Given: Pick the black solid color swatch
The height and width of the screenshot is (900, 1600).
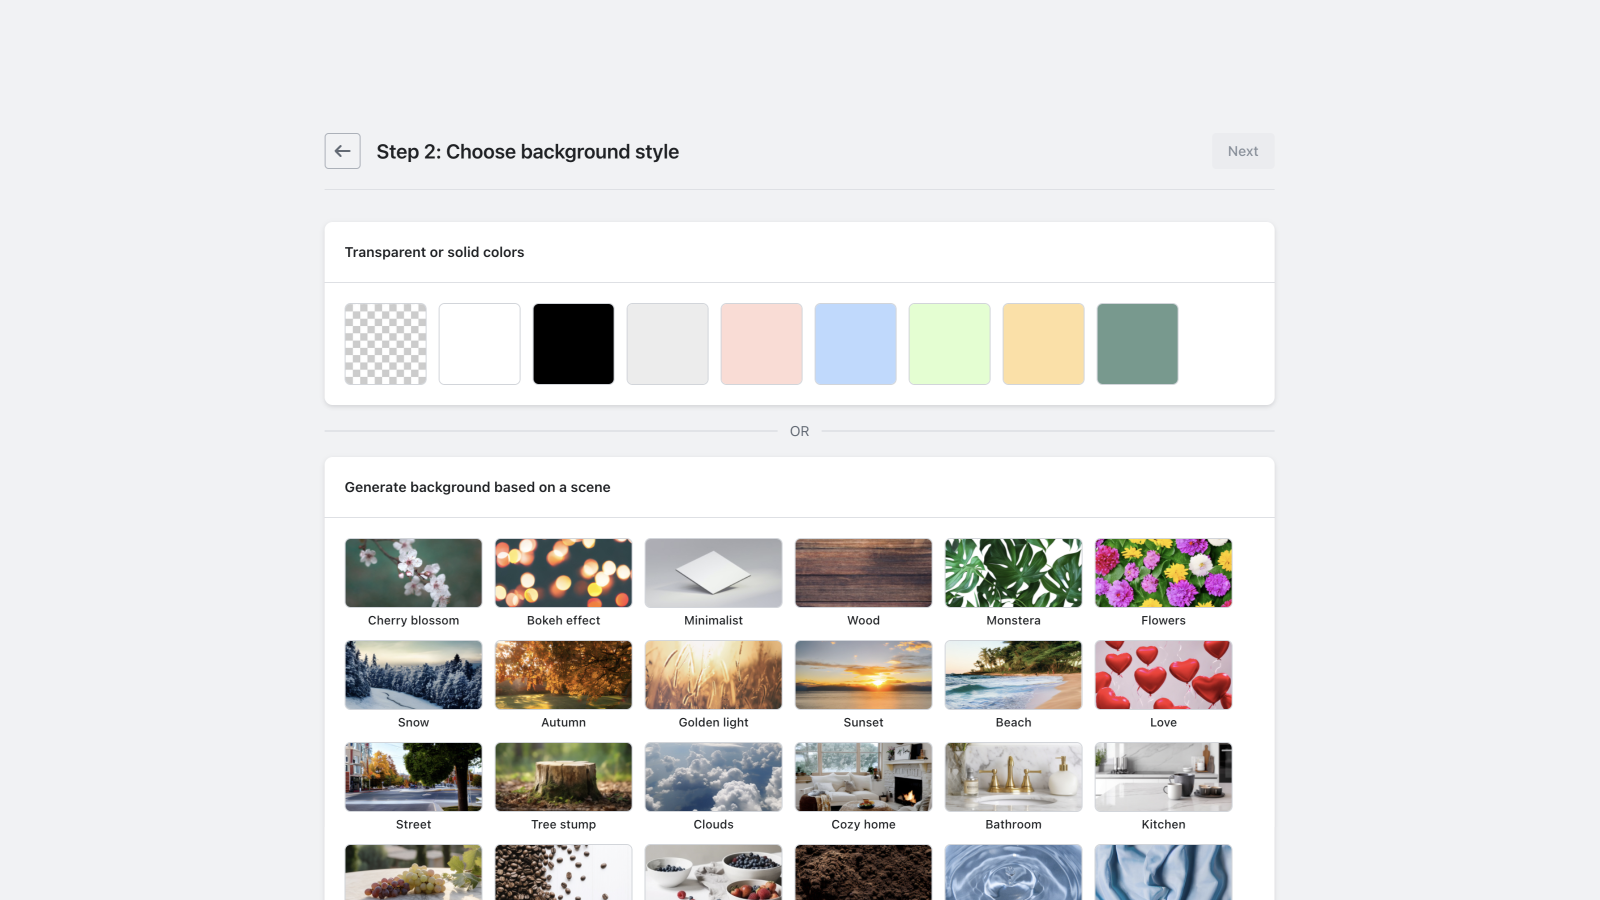Looking at the screenshot, I should 574,344.
